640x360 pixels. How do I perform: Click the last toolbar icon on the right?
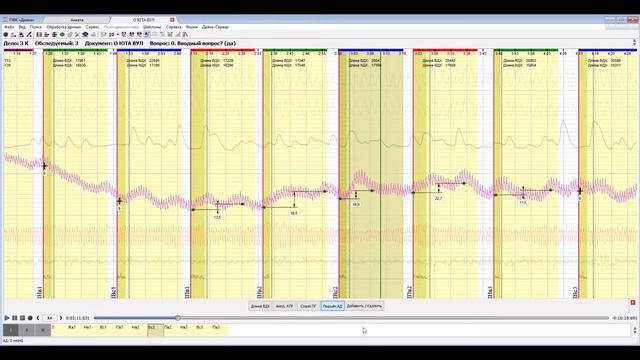coord(185,35)
